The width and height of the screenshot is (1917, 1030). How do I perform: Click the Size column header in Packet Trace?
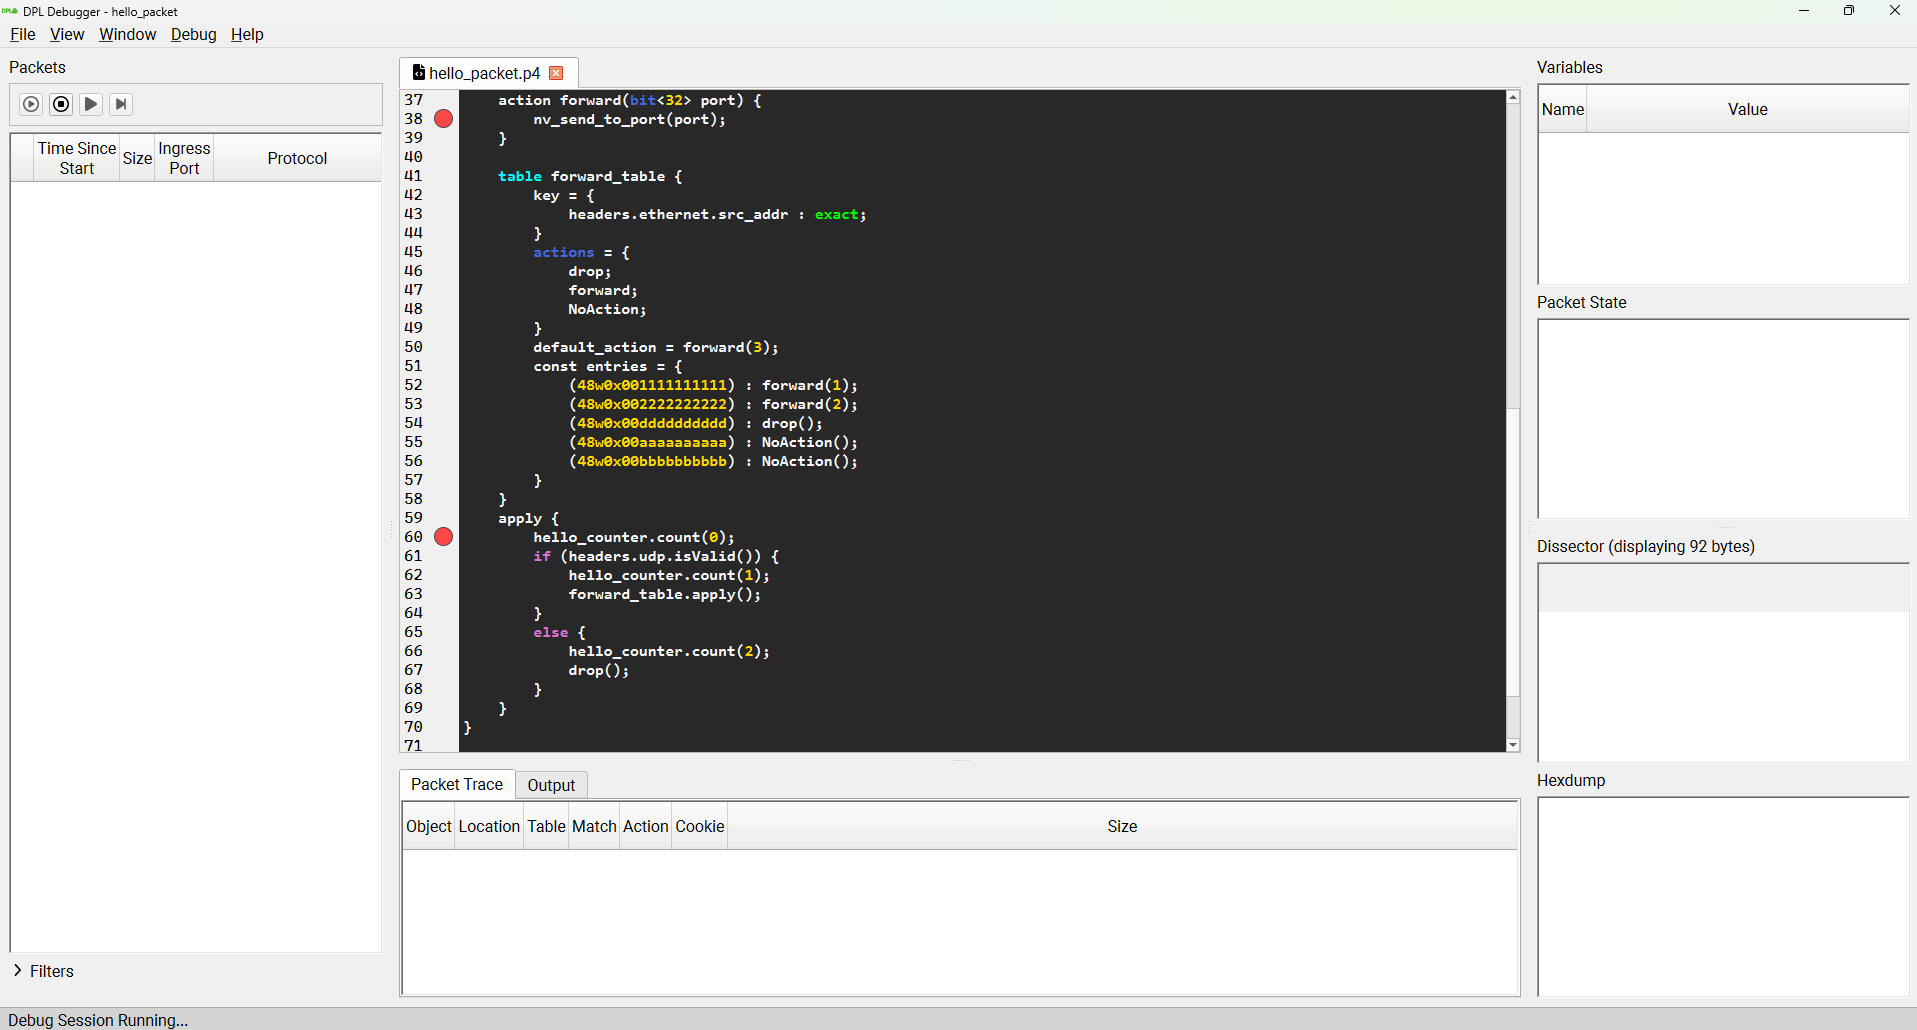(x=1122, y=826)
